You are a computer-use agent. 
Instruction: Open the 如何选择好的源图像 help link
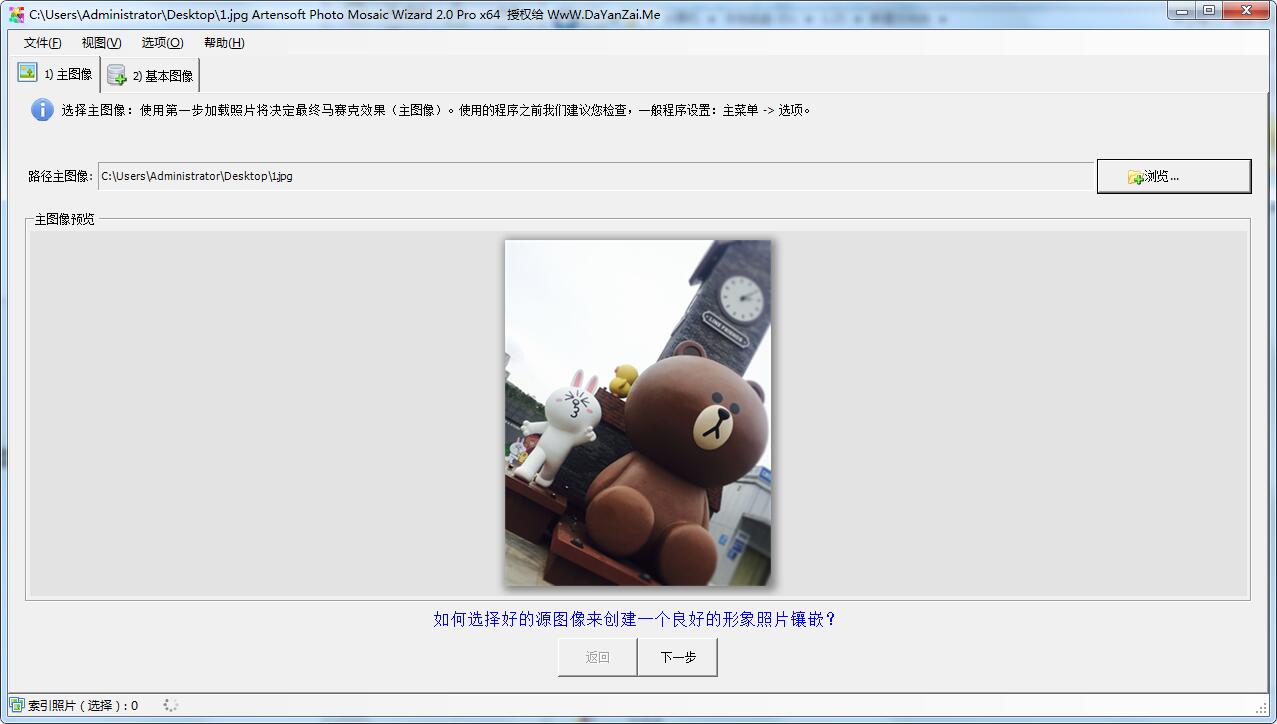(x=635, y=619)
